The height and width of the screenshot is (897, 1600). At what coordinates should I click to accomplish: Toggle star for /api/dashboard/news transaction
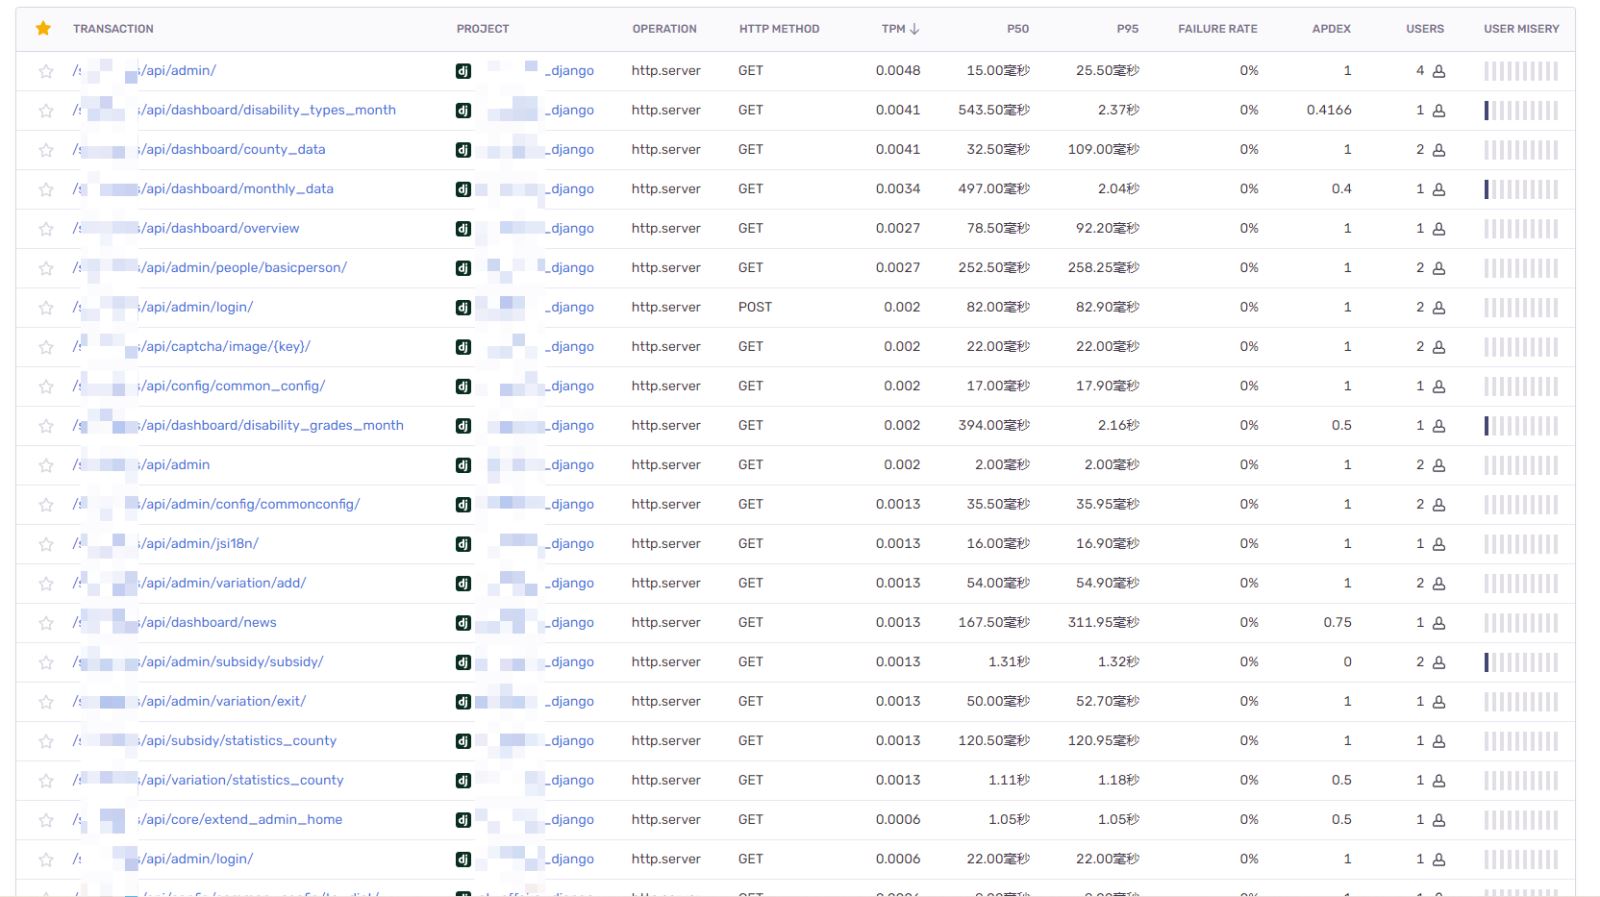point(46,623)
